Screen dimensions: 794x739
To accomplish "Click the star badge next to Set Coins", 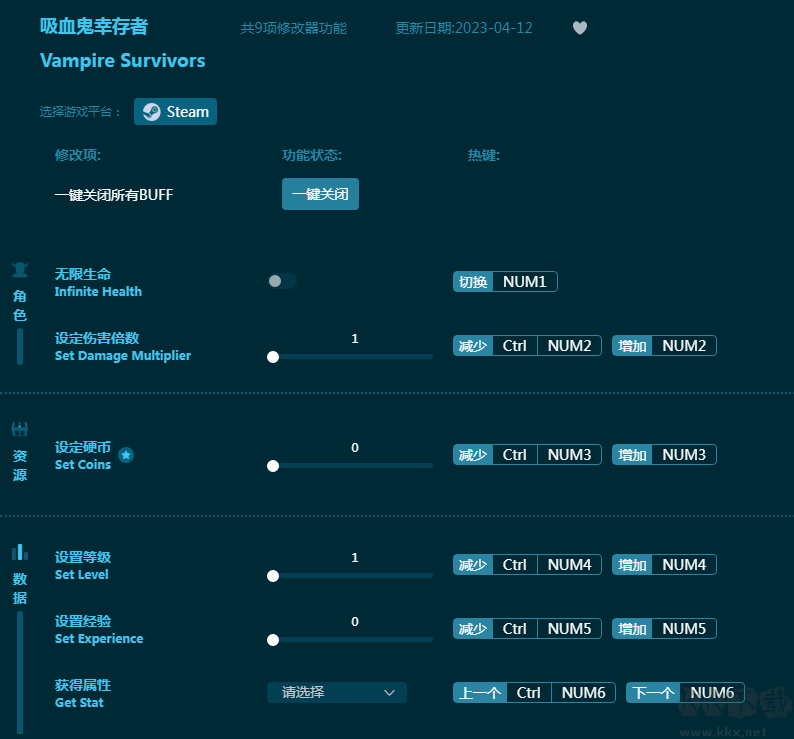I will tap(126, 455).
